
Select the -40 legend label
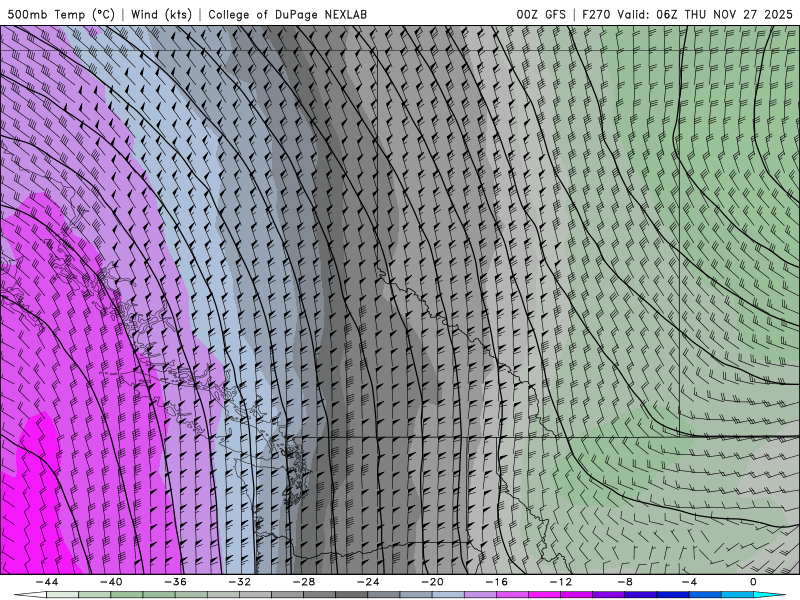pos(111,582)
